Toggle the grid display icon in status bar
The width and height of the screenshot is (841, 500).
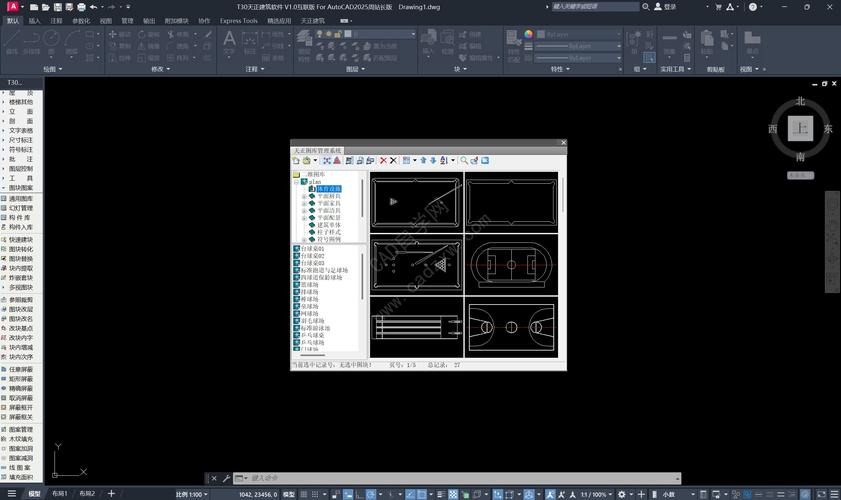coord(304,494)
